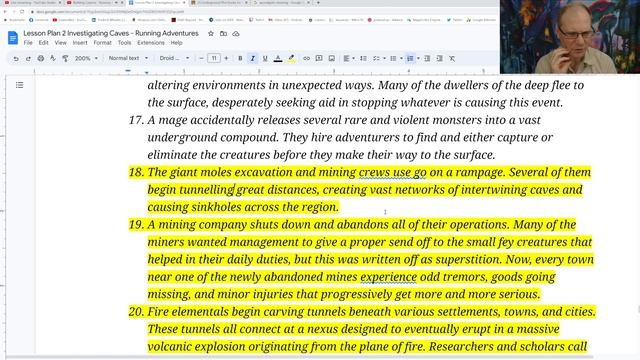Open the text alignment options

(349, 59)
